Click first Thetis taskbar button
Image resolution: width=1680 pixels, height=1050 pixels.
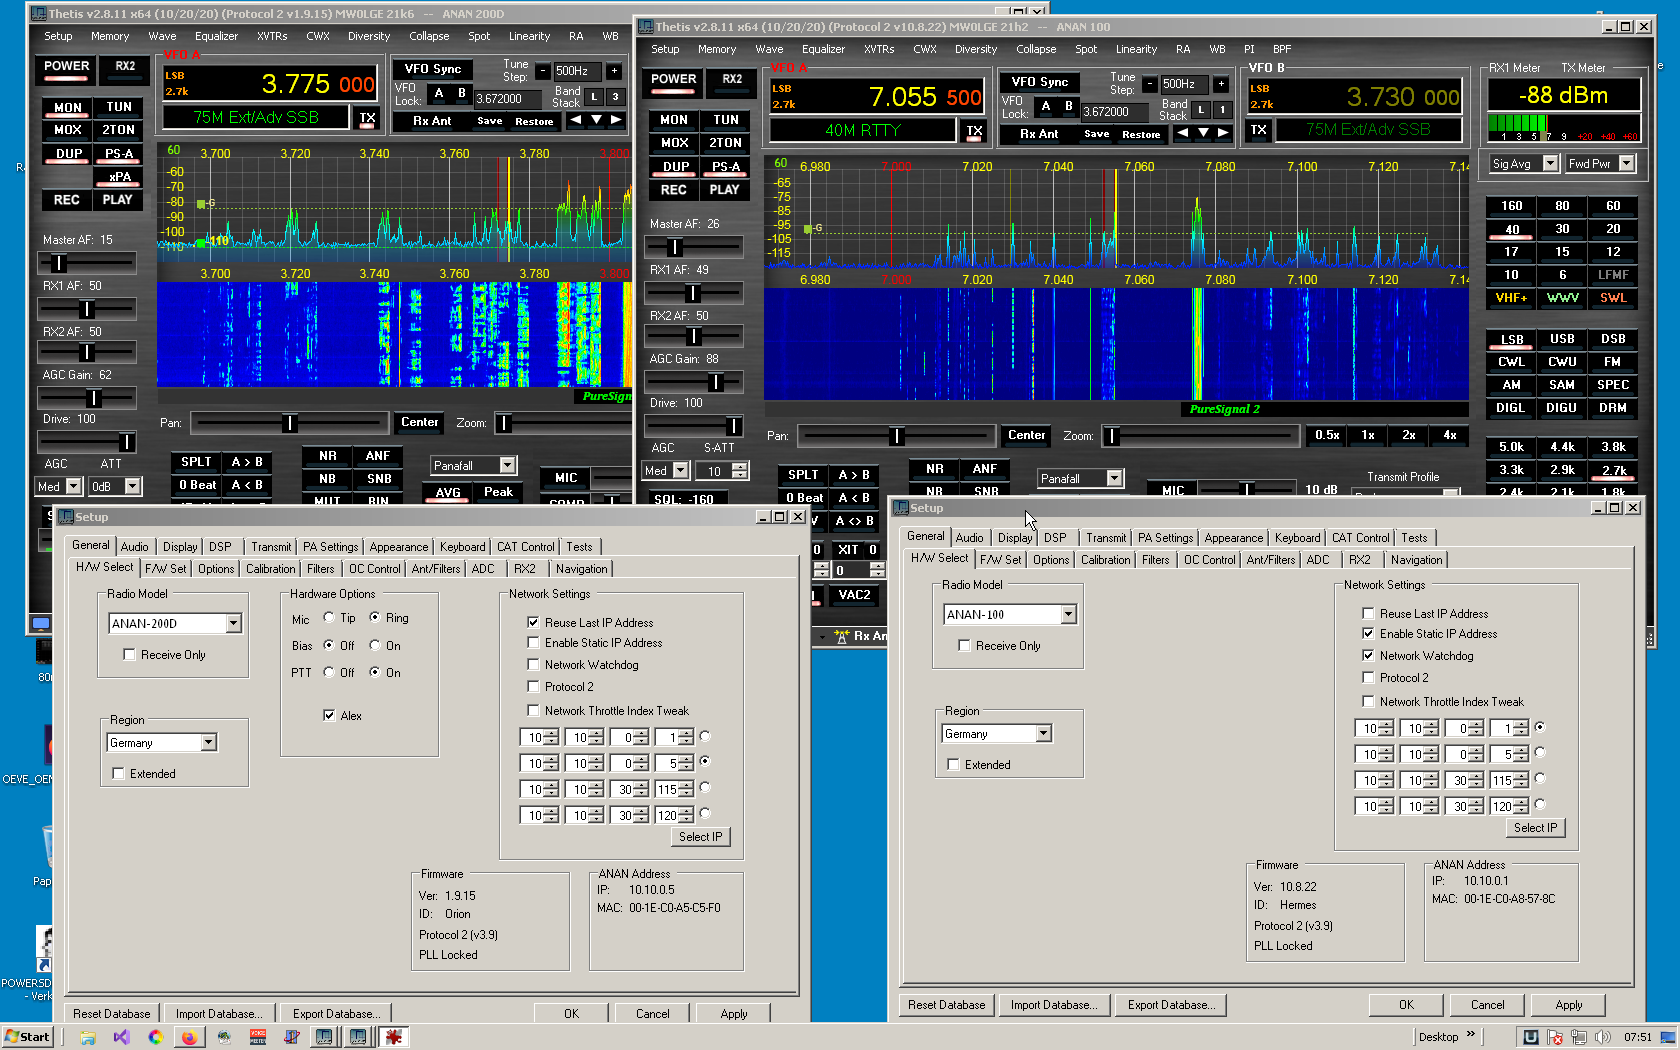(324, 1037)
